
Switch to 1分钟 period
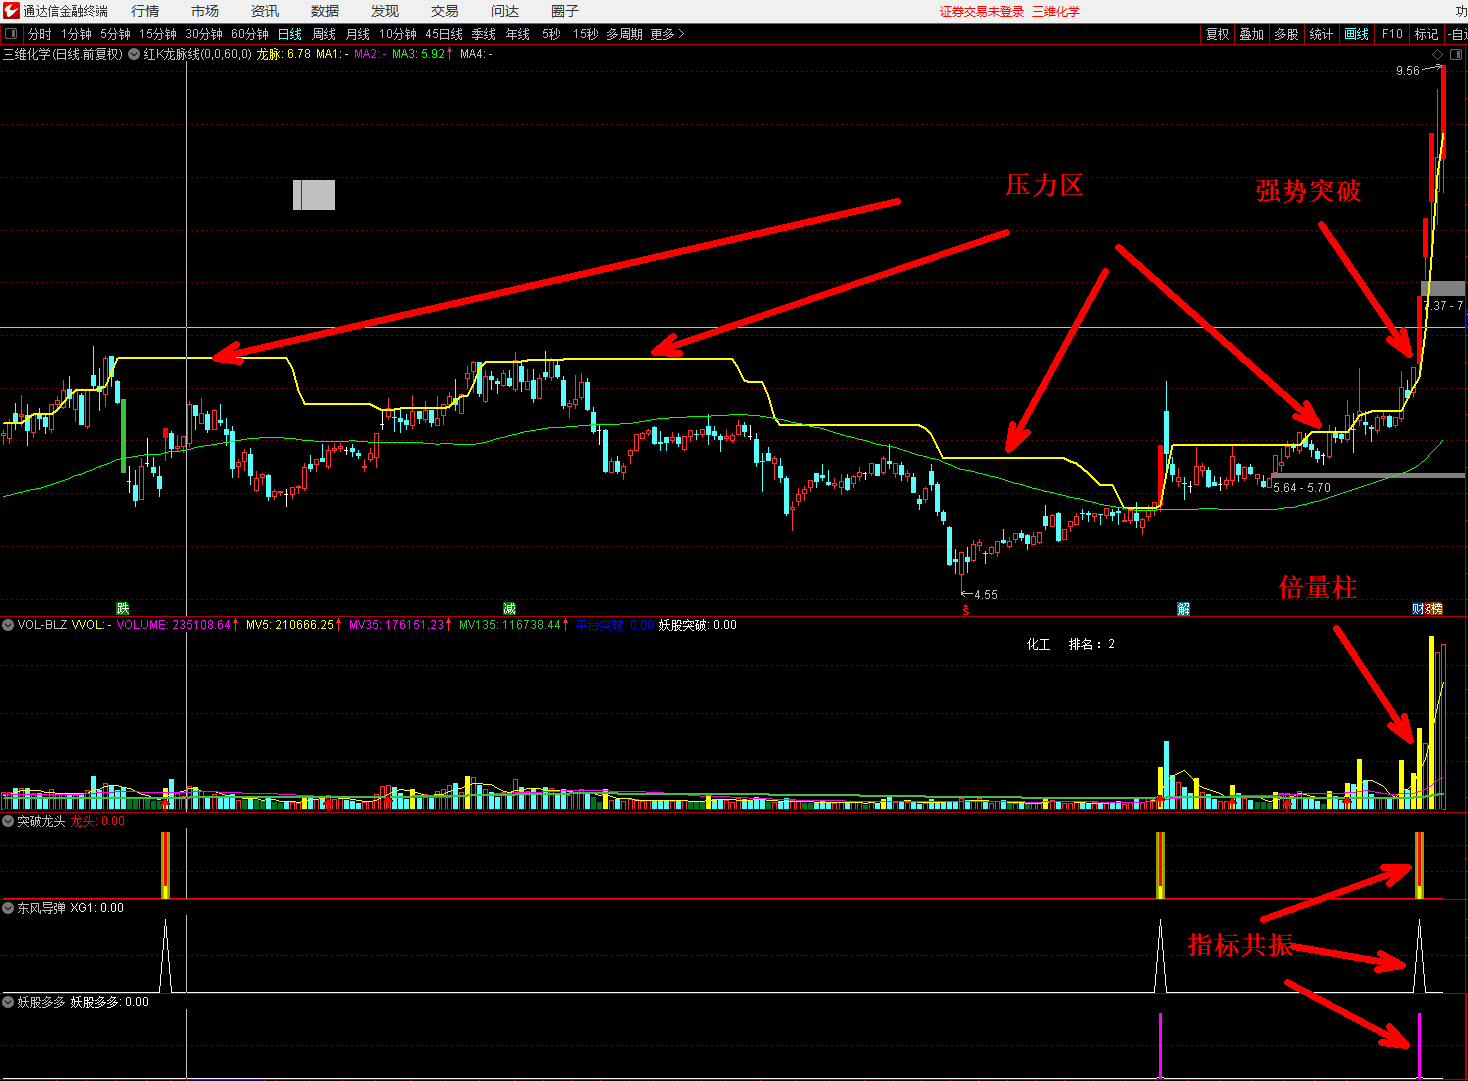(76, 34)
